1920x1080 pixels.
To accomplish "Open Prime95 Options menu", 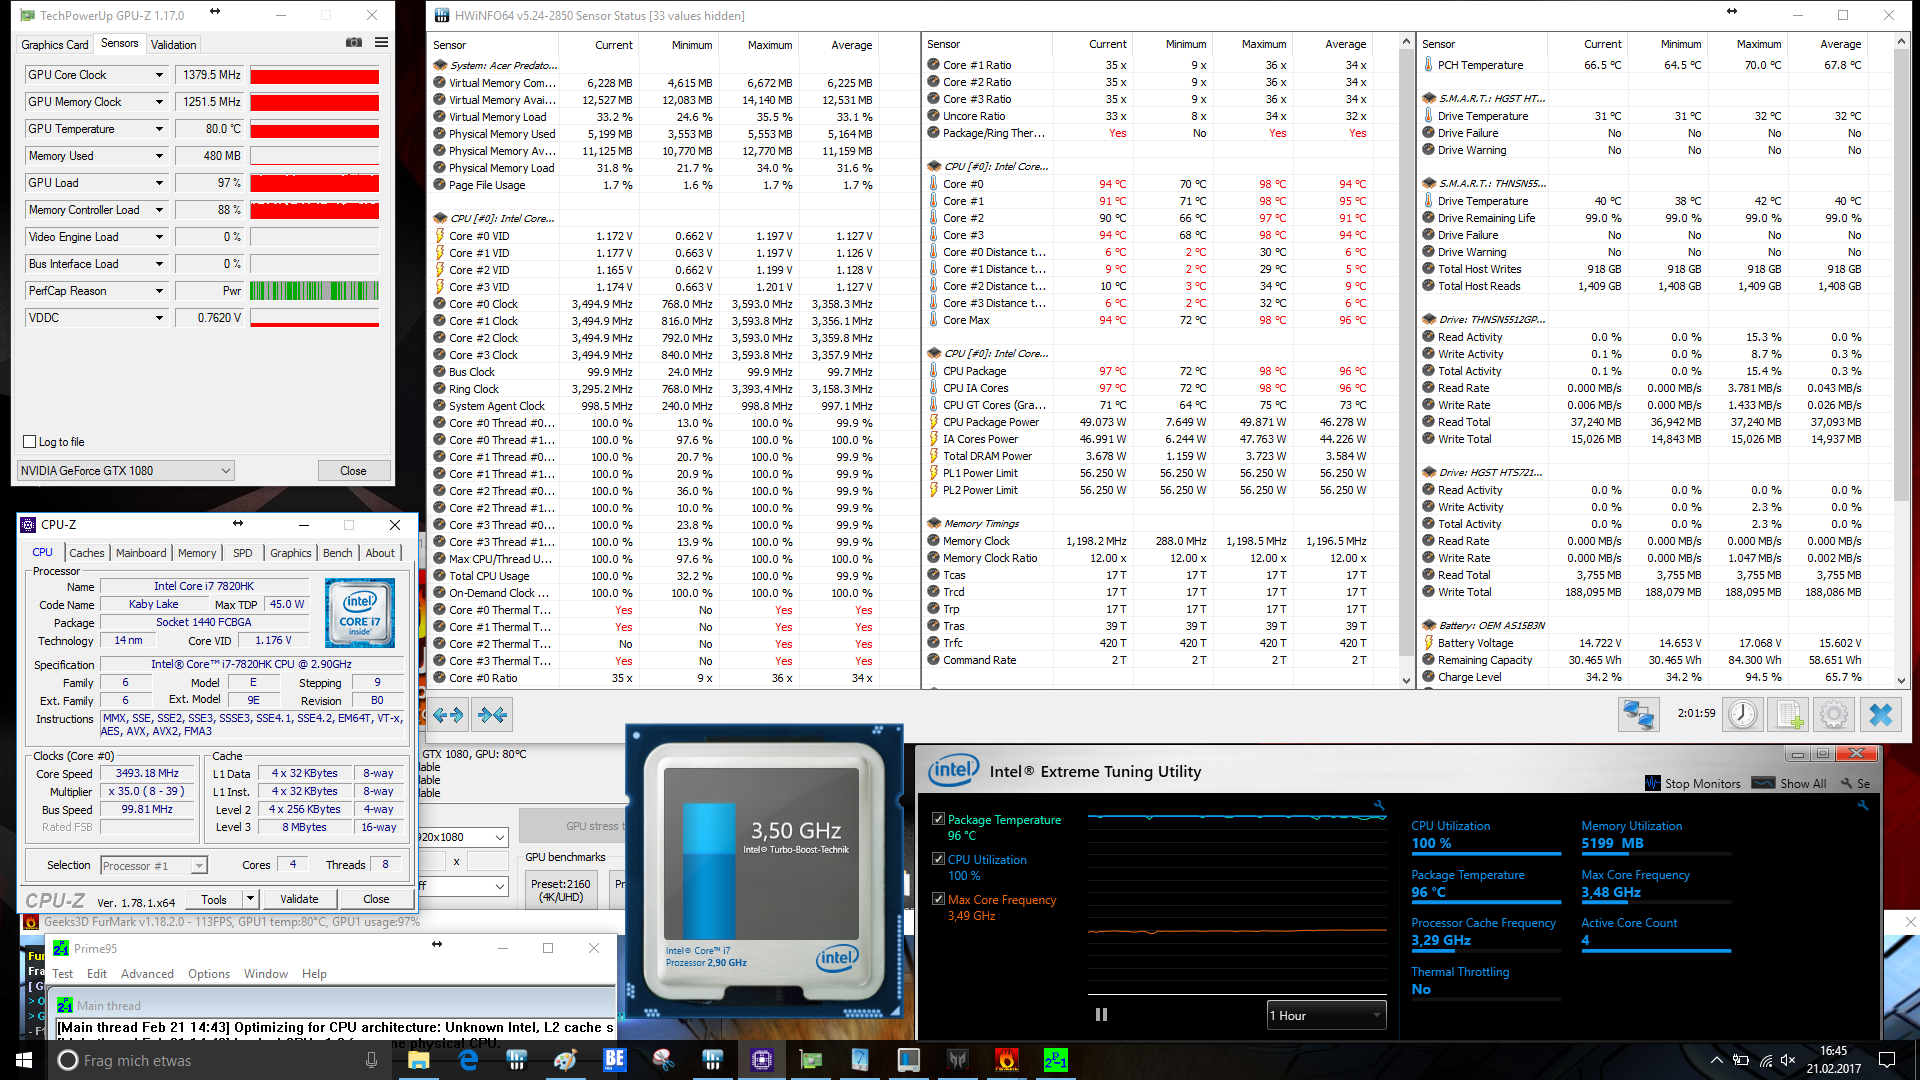I will tap(208, 973).
